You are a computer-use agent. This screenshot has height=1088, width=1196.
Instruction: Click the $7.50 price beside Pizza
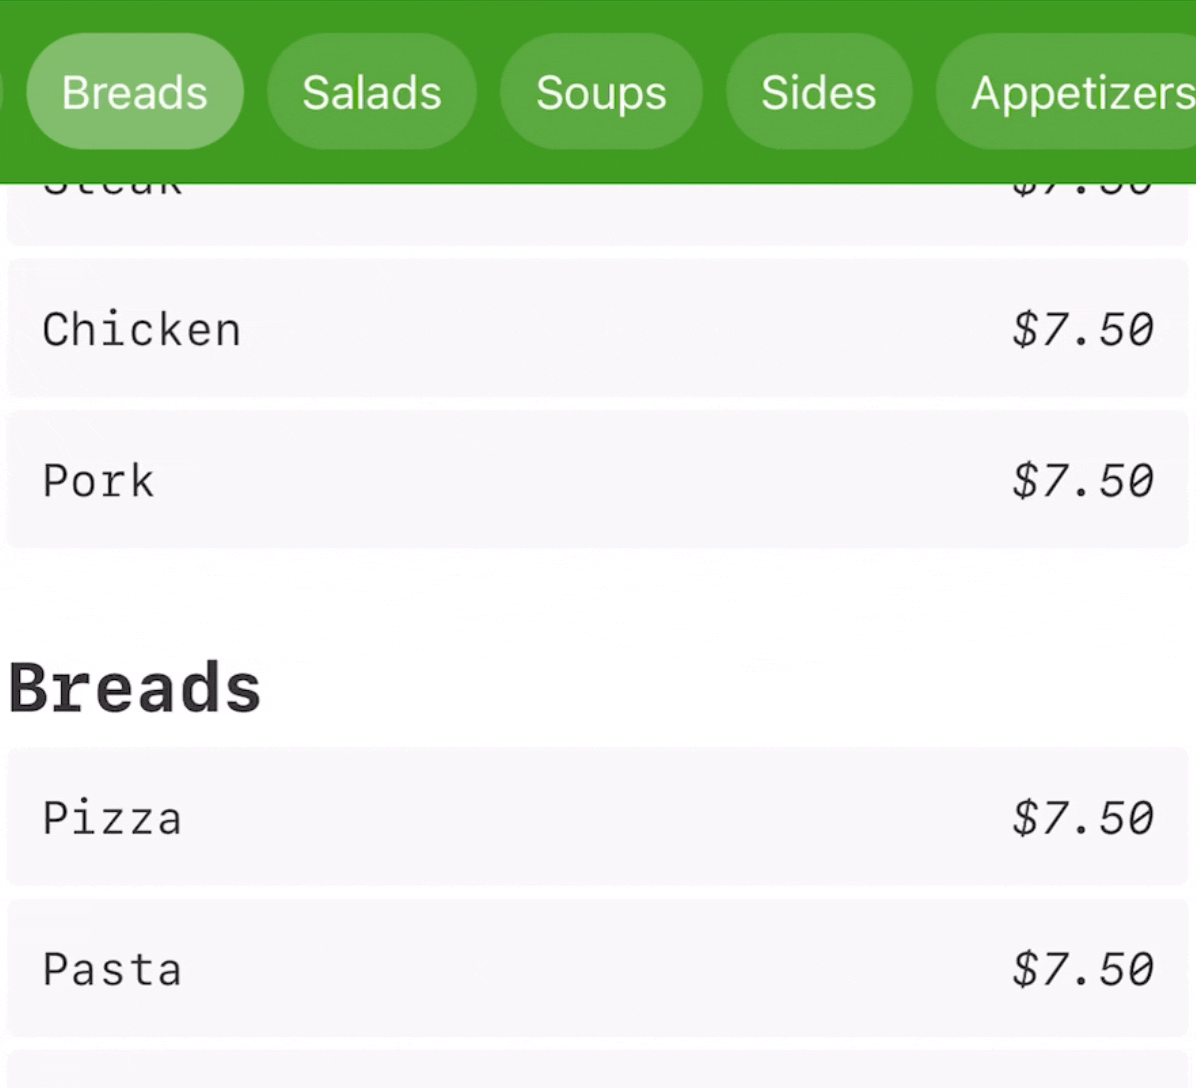(x=1083, y=817)
